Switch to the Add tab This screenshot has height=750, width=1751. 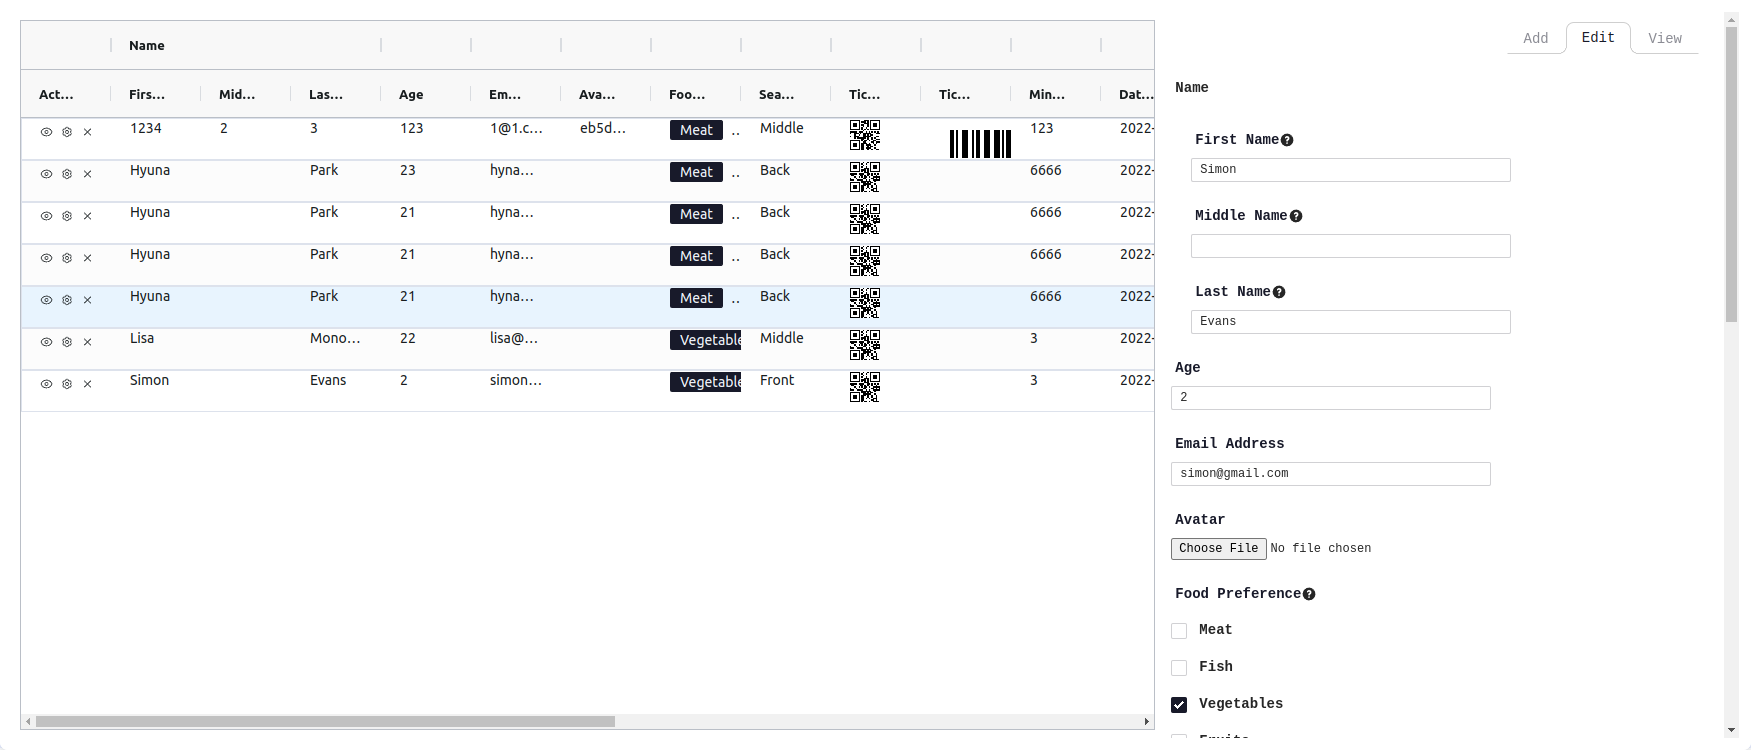1535,38
